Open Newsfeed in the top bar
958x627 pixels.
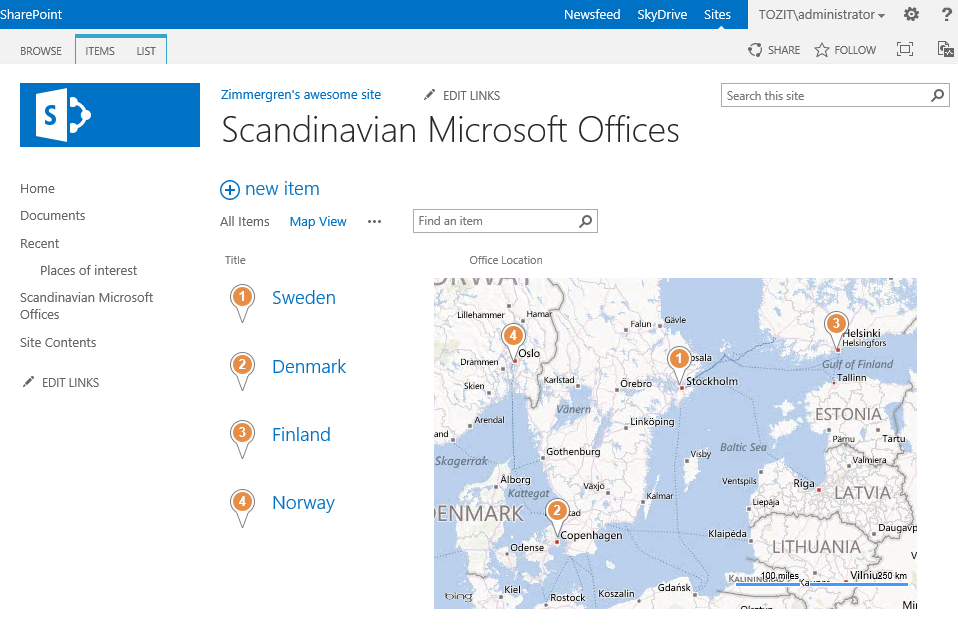592,15
